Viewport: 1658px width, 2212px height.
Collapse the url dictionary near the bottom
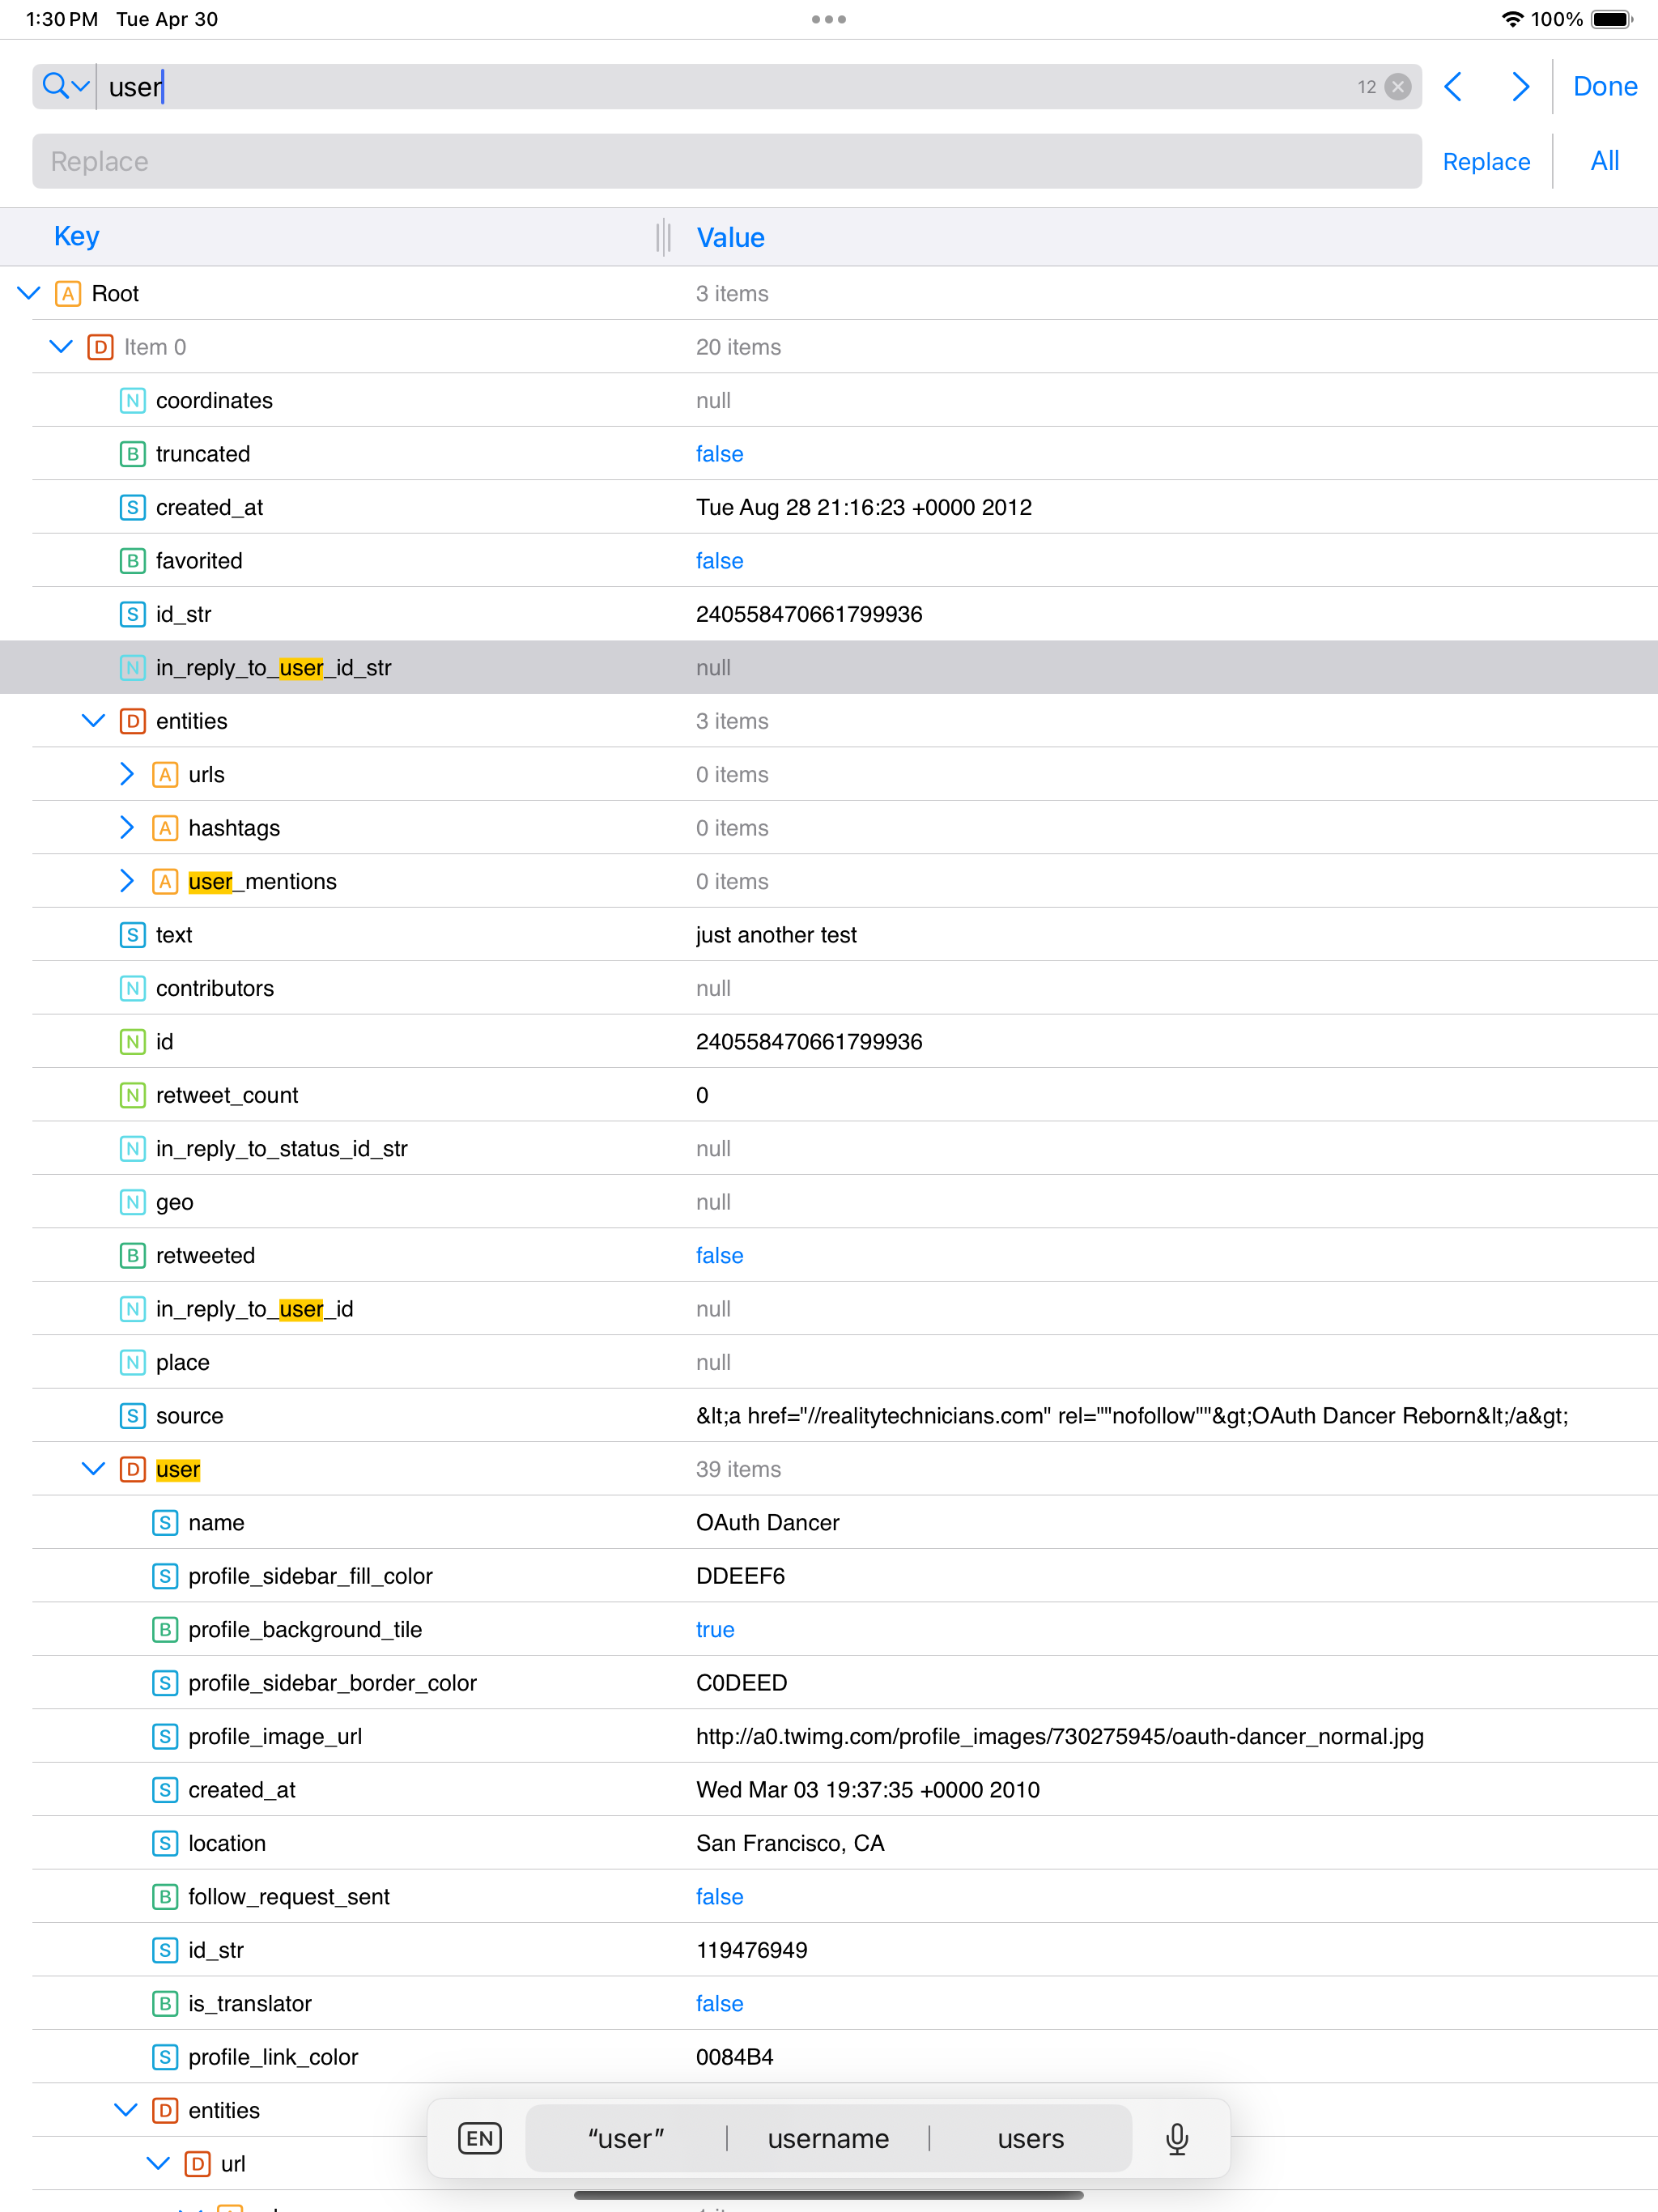click(x=158, y=2164)
